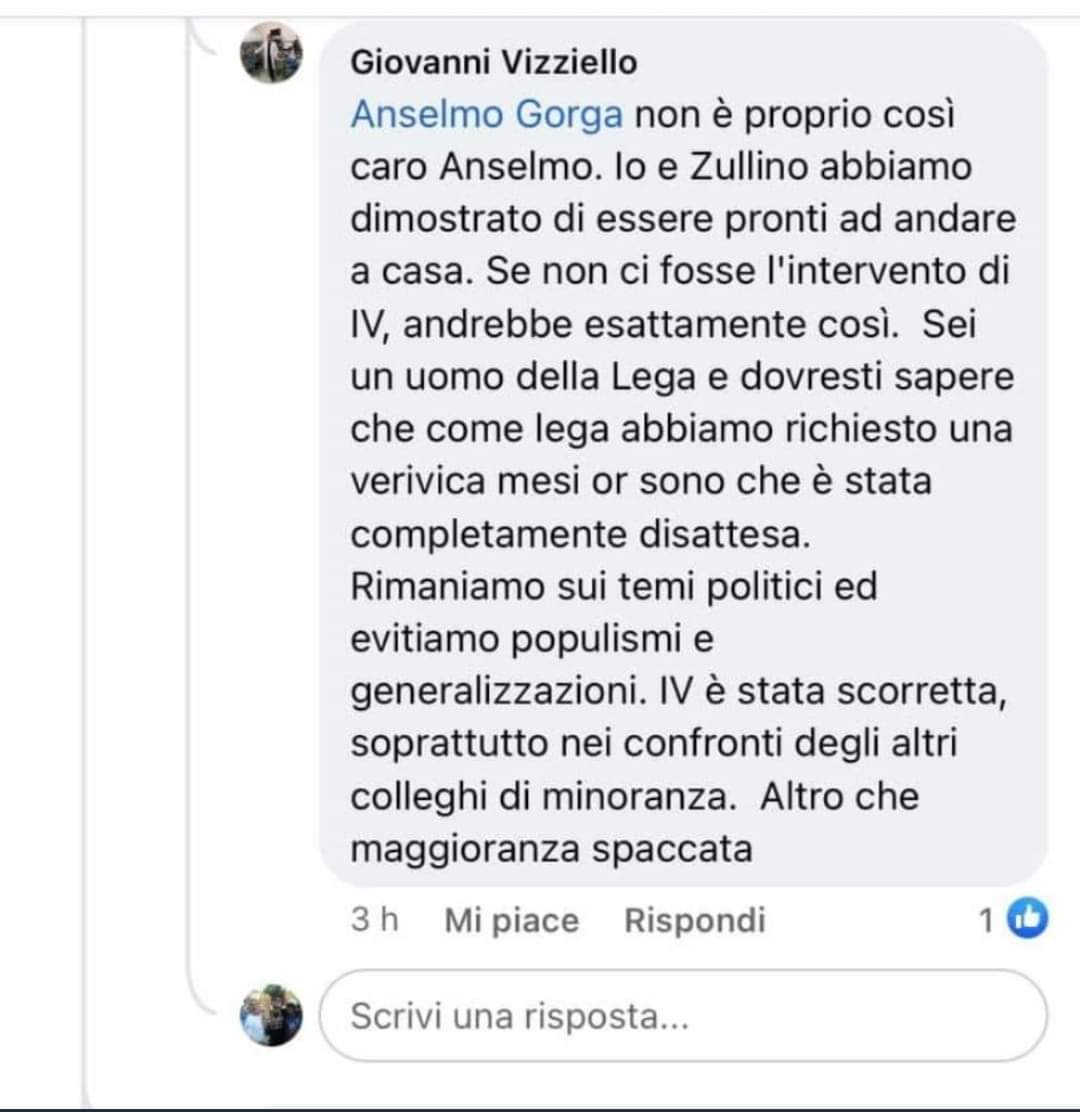Like the comment with 'Mi piace'
The height and width of the screenshot is (1112, 1080).
[x=511, y=921]
